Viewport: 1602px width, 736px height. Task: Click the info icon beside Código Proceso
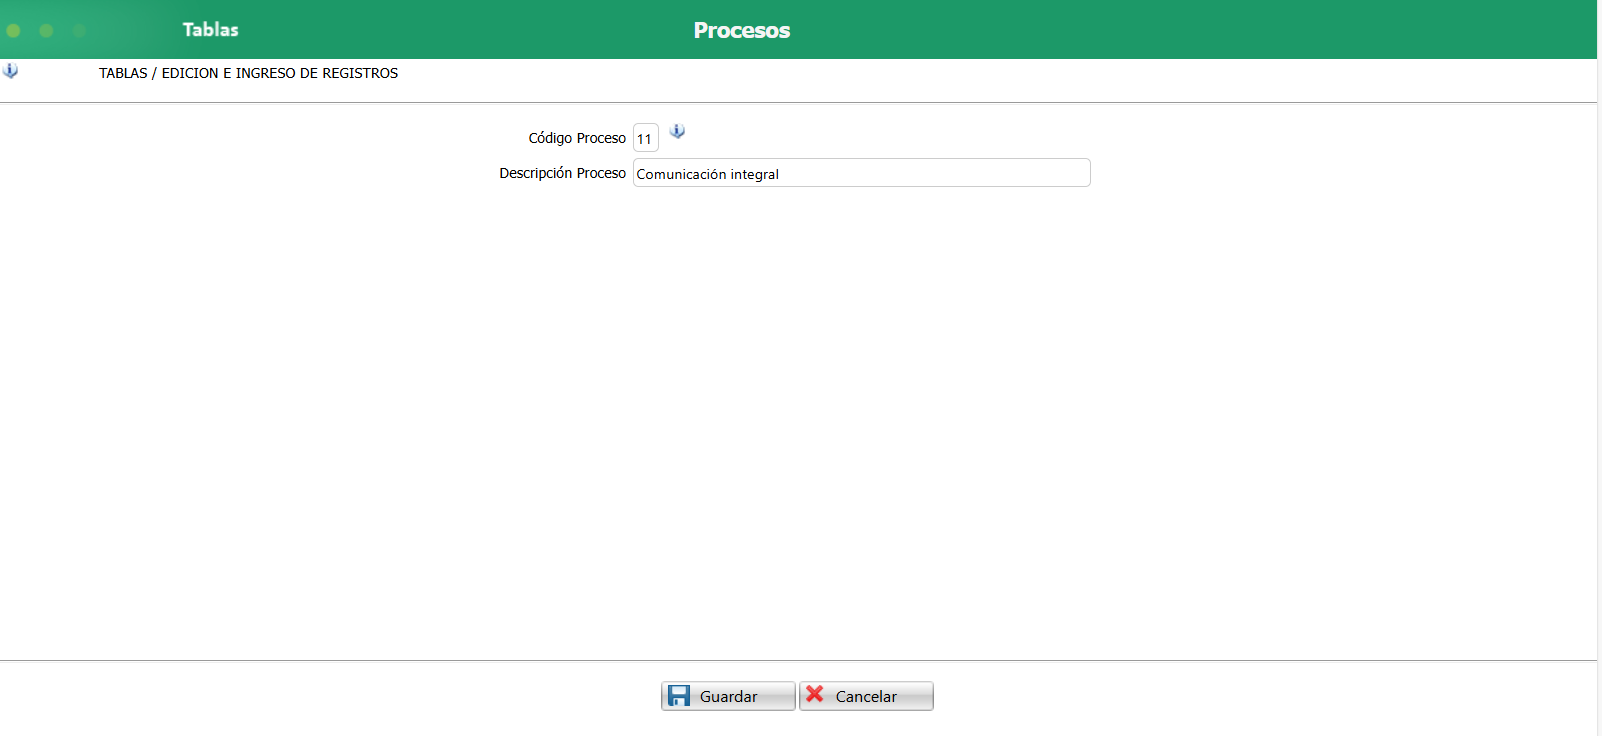(x=677, y=131)
